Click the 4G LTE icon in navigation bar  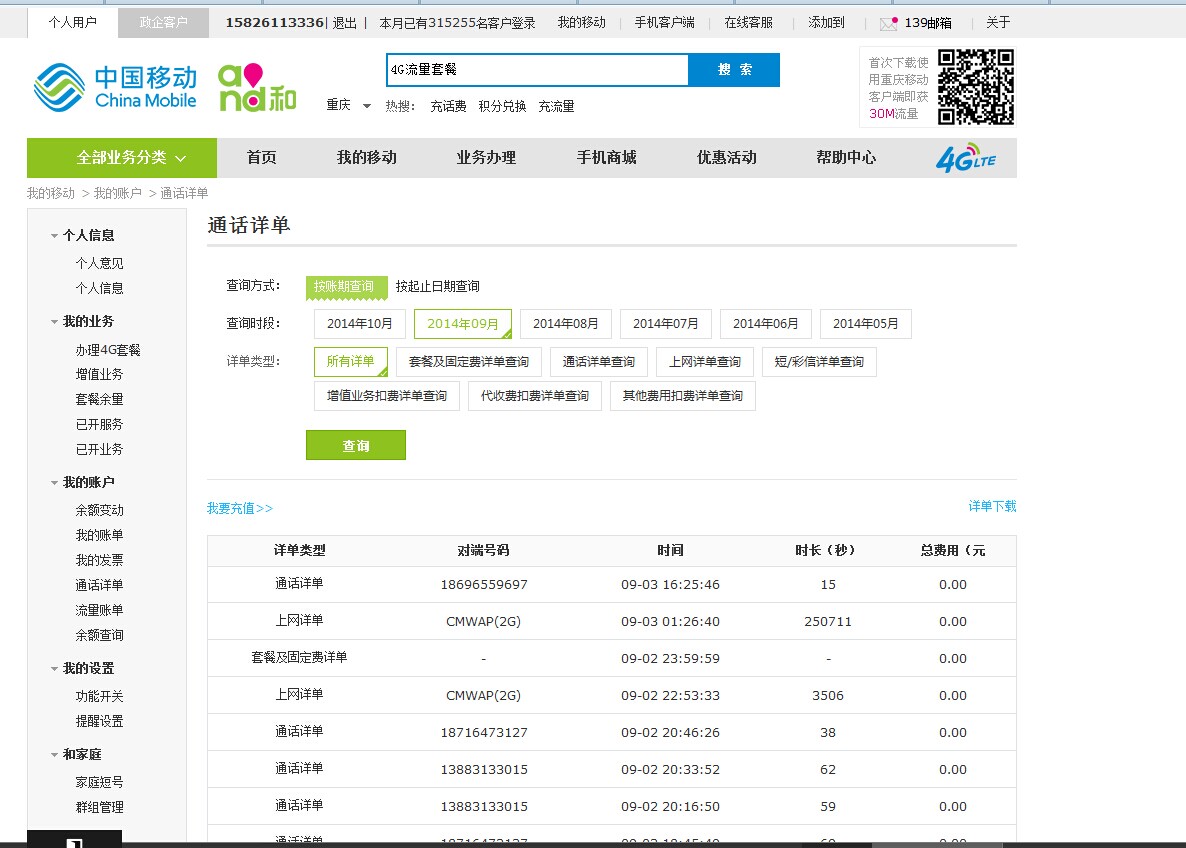click(965, 158)
